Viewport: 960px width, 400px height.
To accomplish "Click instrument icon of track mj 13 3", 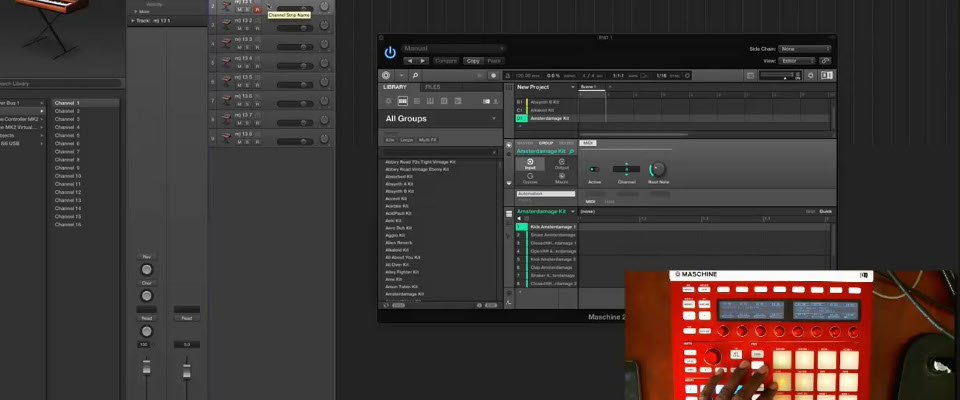I will pos(227,43).
